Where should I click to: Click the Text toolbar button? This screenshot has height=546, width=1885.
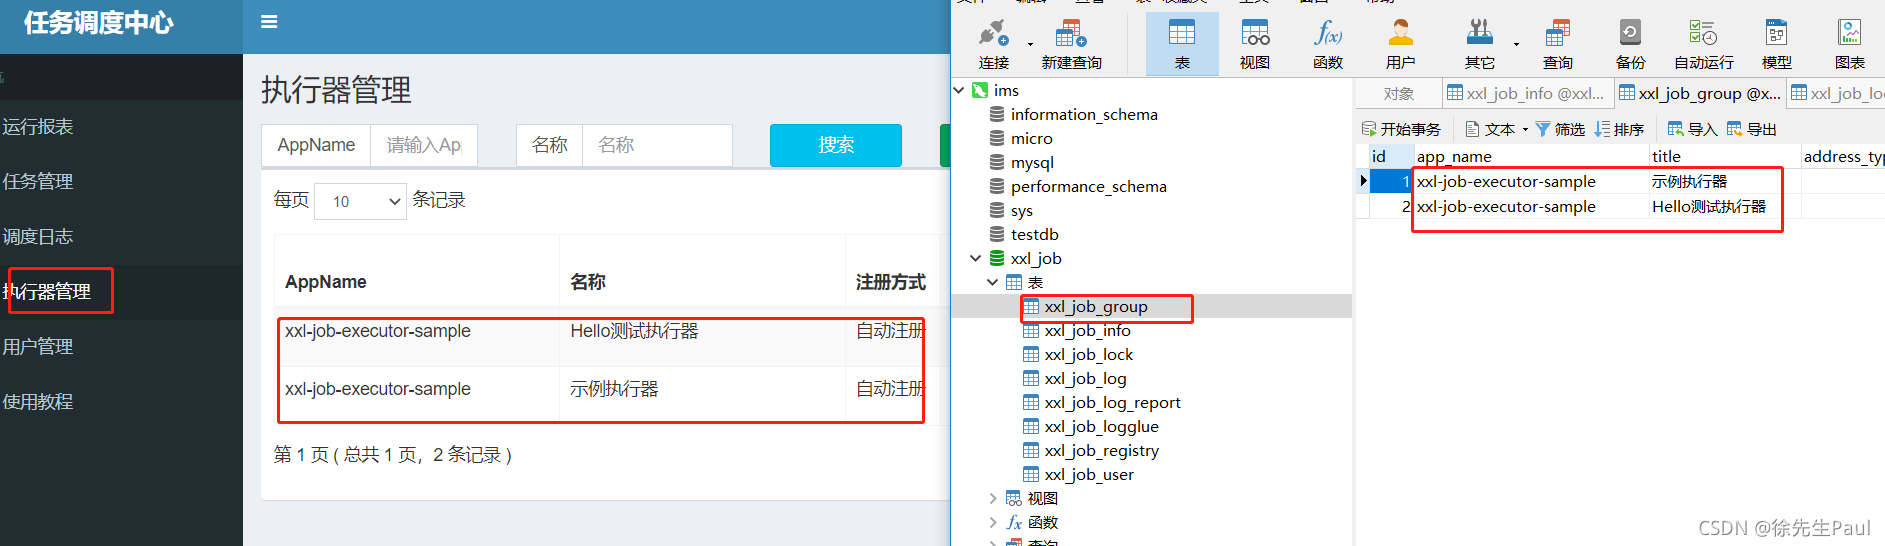tap(1490, 129)
